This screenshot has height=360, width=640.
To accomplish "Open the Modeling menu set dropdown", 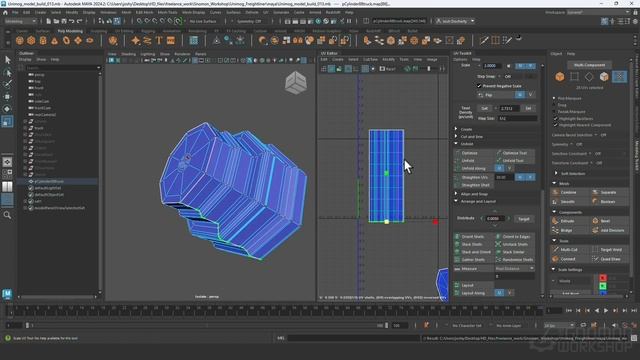I will 20,21.
